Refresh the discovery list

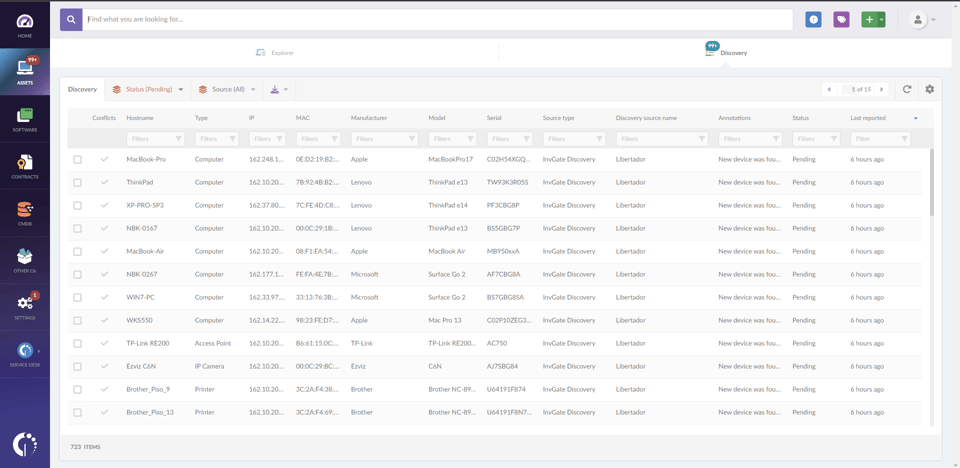coord(907,89)
